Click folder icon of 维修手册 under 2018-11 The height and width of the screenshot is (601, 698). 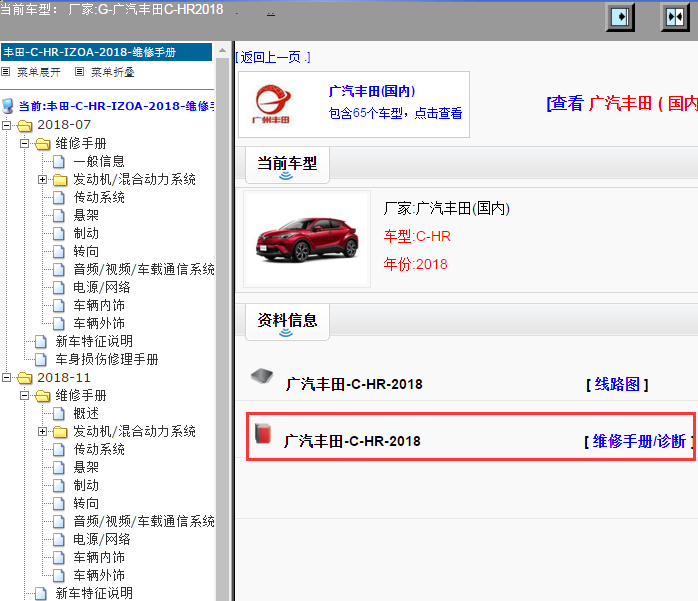(43, 396)
